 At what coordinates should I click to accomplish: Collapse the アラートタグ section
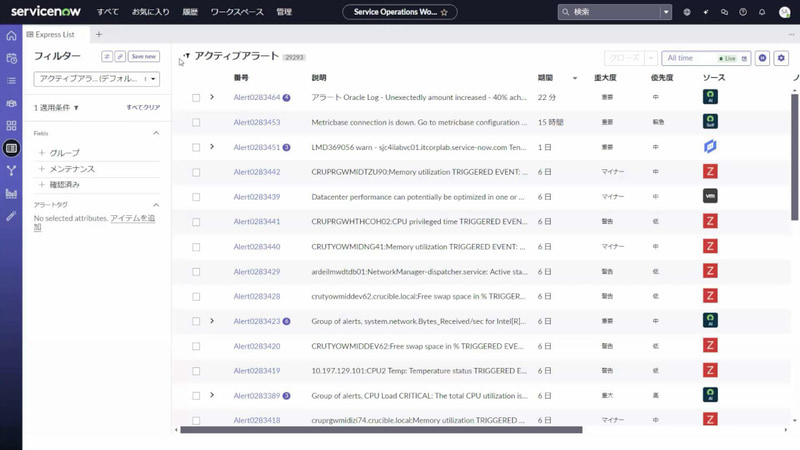click(x=156, y=205)
